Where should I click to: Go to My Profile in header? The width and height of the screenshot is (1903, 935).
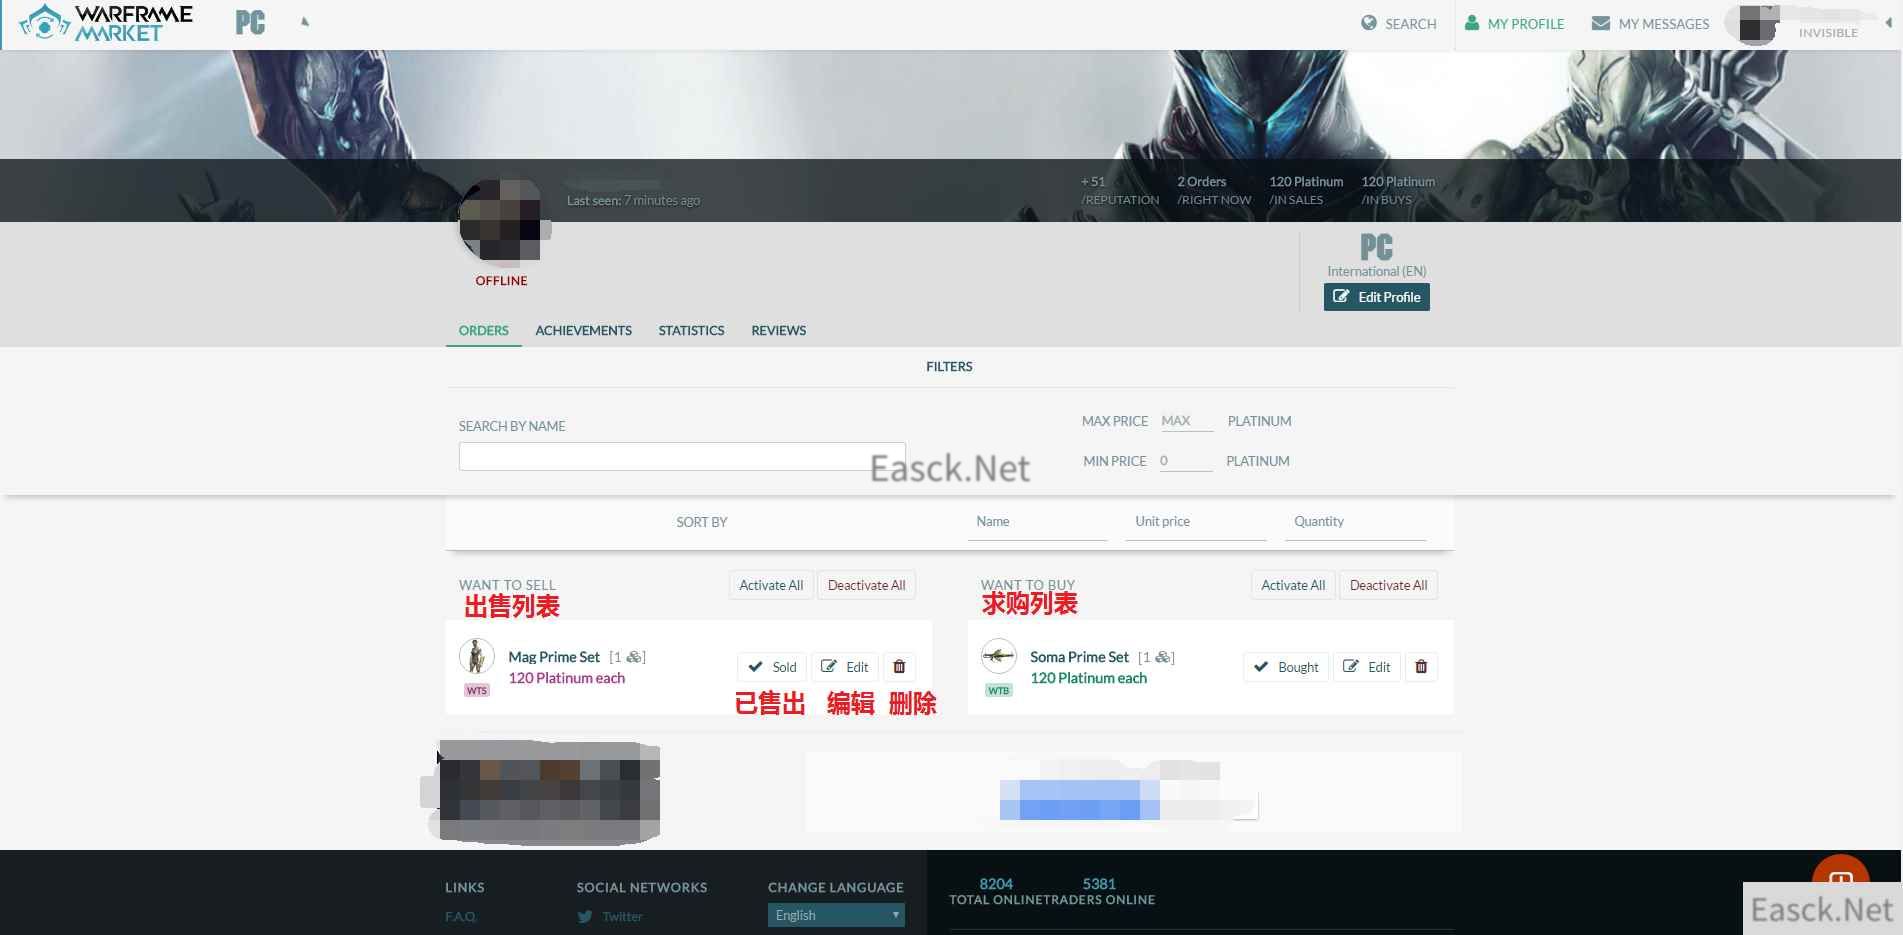[1514, 23]
